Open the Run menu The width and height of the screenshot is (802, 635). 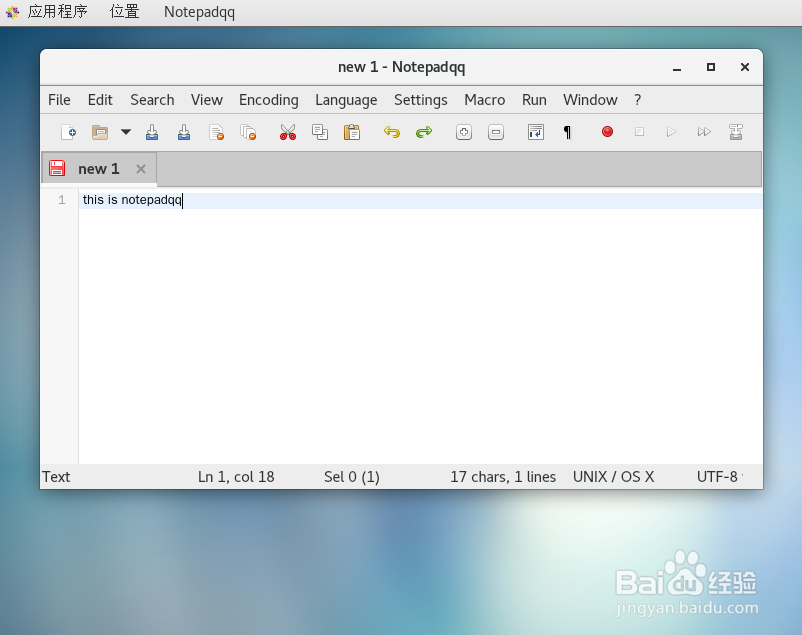pyautogui.click(x=534, y=100)
